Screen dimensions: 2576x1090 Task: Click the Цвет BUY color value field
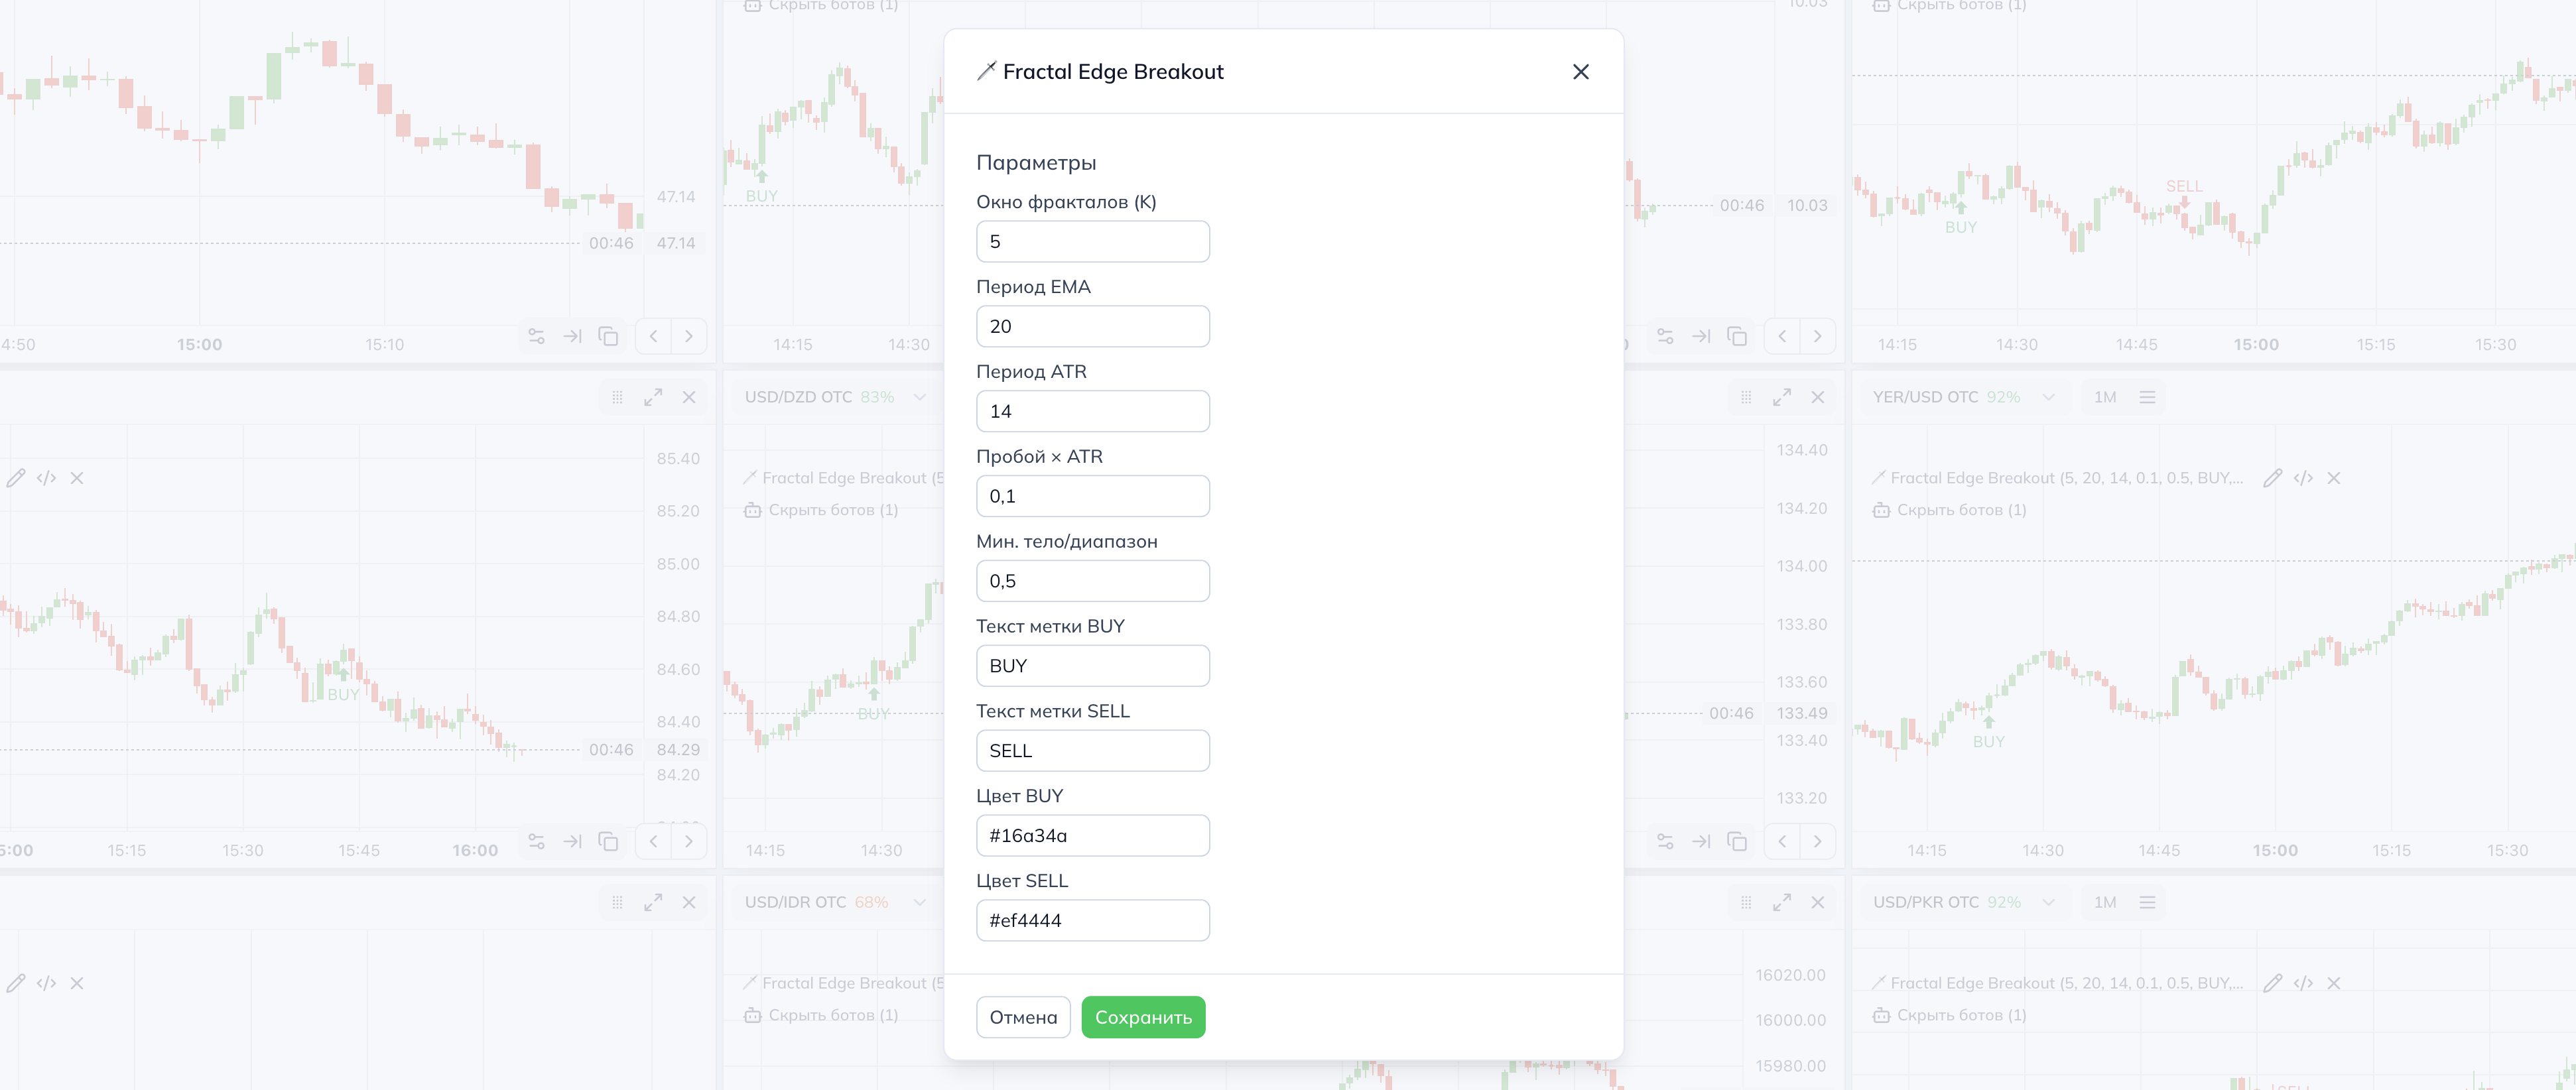pos(1092,836)
